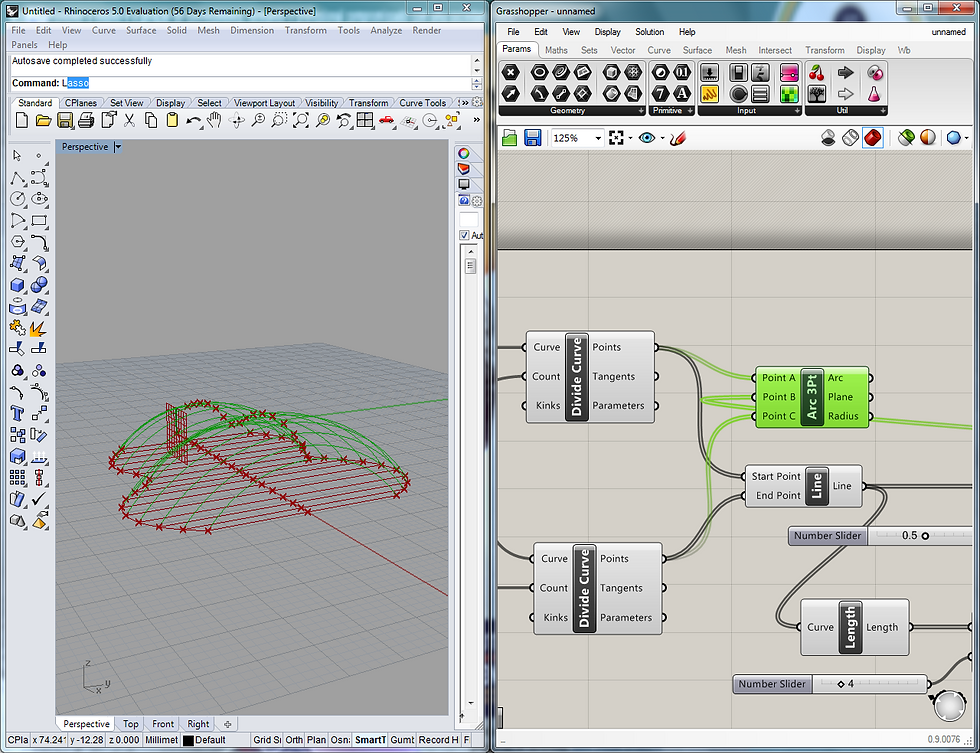Click the 0.5 Number Slider track

[920, 536]
